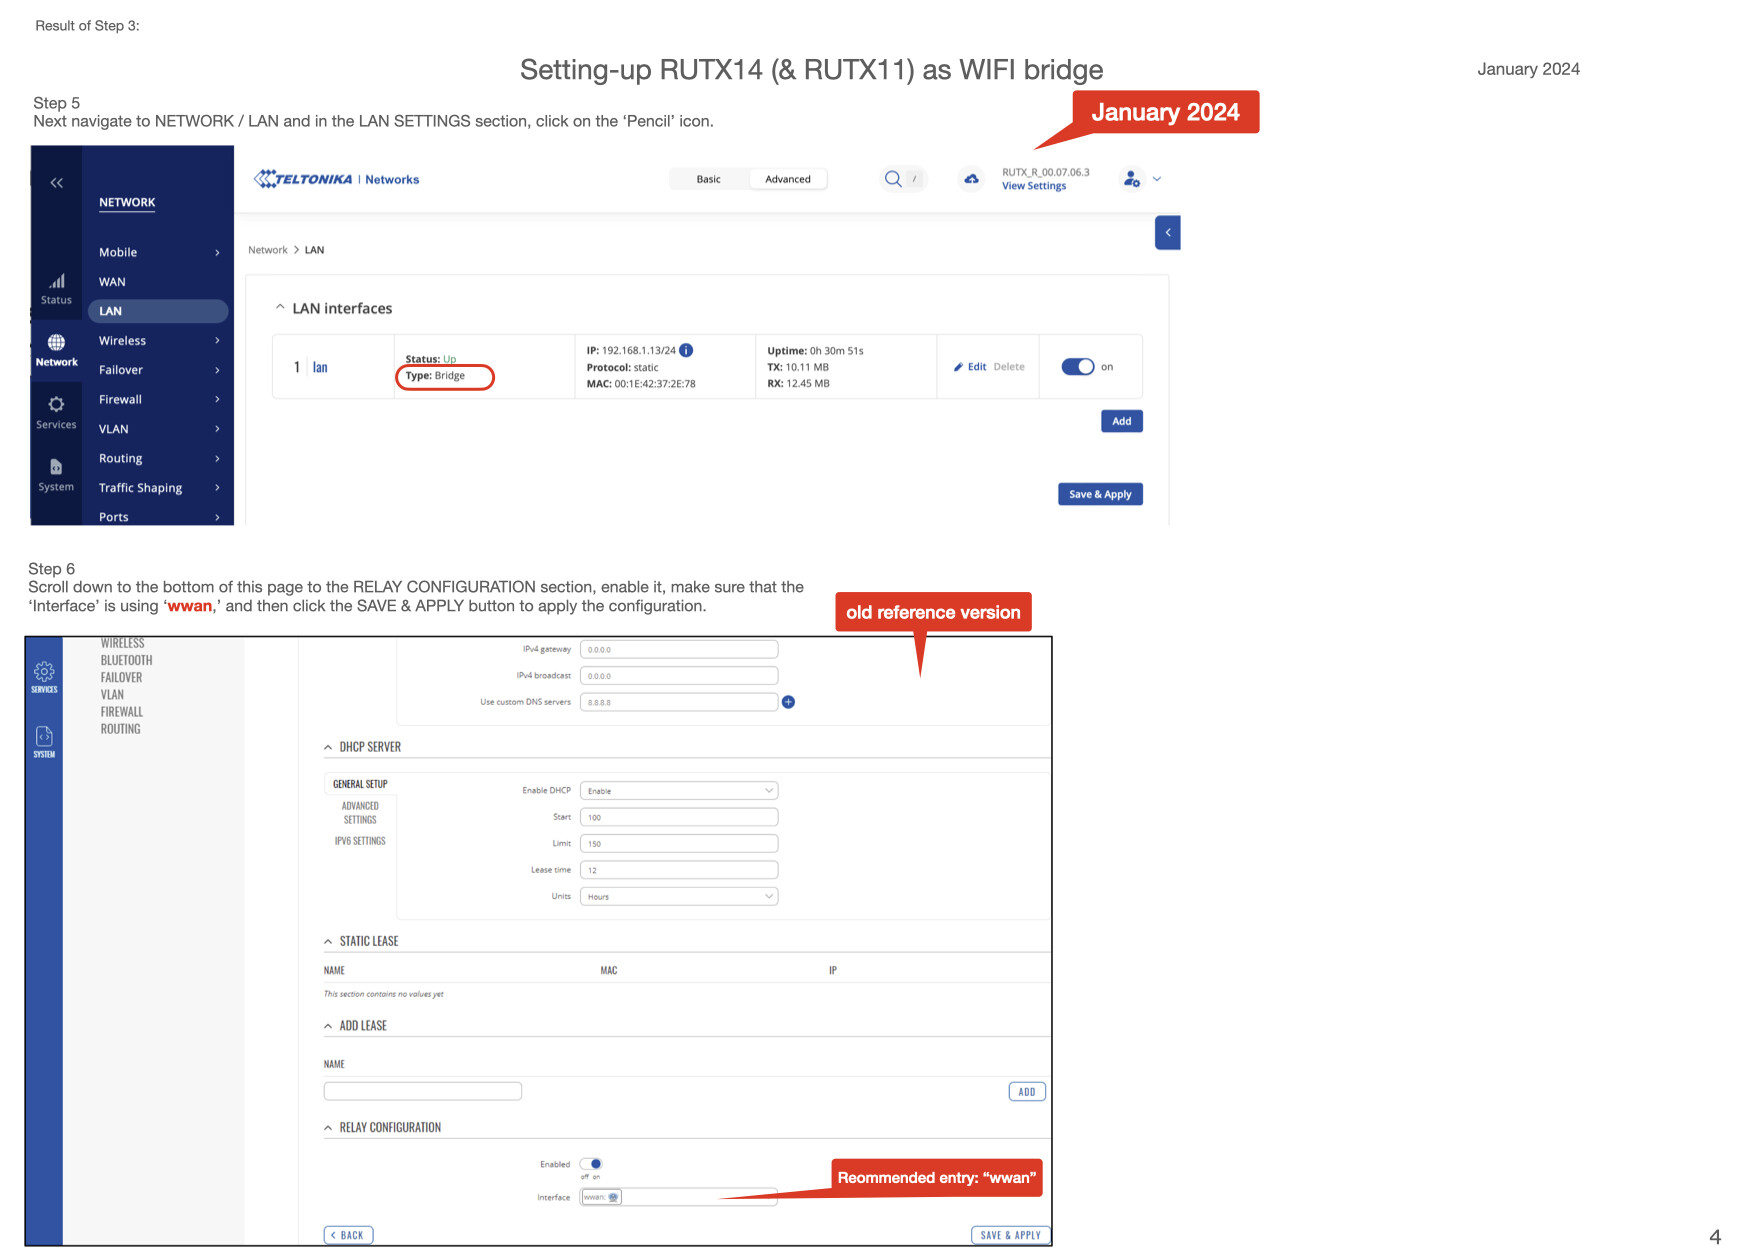Open the user account icon
This screenshot has height=1260, width=1740.
pyautogui.click(x=1131, y=179)
